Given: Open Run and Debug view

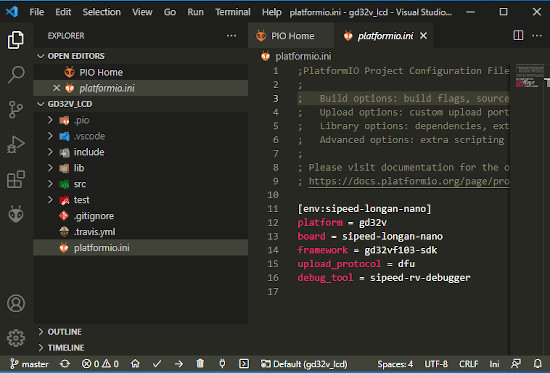Looking at the screenshot, I should coord(16,144).
